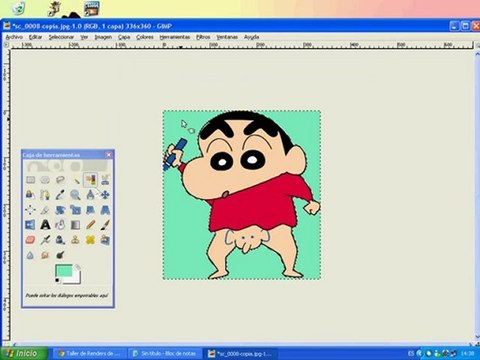480x360 pixels.
Task: Select the Shear tool
Action: pyautogui.click(x=90, y=210)
